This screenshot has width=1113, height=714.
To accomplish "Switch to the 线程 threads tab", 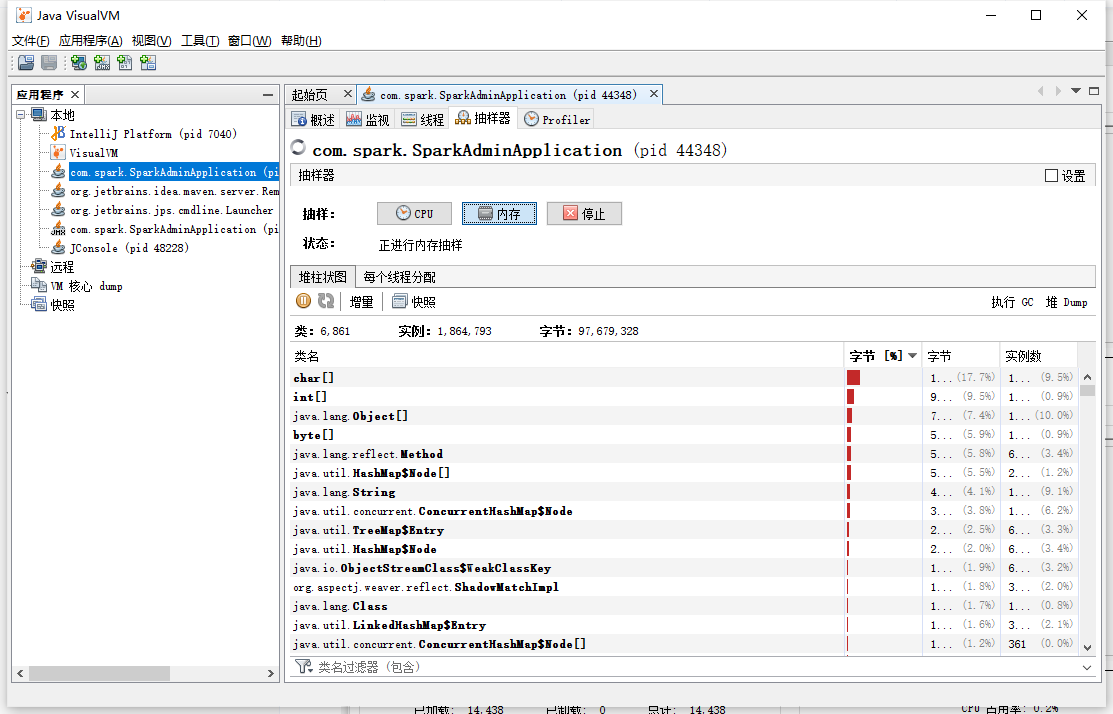I will pyautogui.click(x=422, y=119).
